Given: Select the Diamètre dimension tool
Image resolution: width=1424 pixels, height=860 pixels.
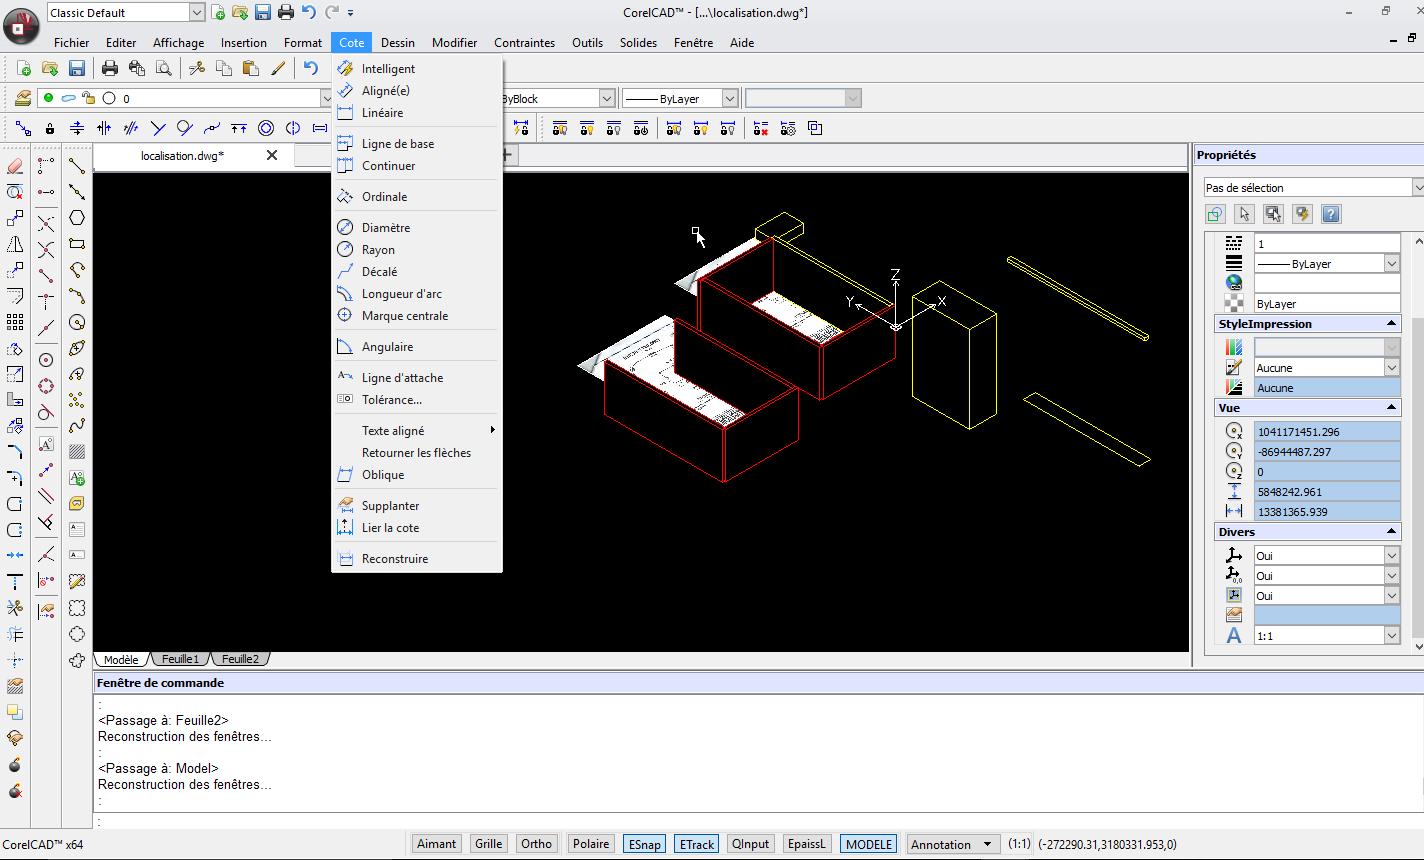Looking at the screenshot, I should [x=386, y=228].
